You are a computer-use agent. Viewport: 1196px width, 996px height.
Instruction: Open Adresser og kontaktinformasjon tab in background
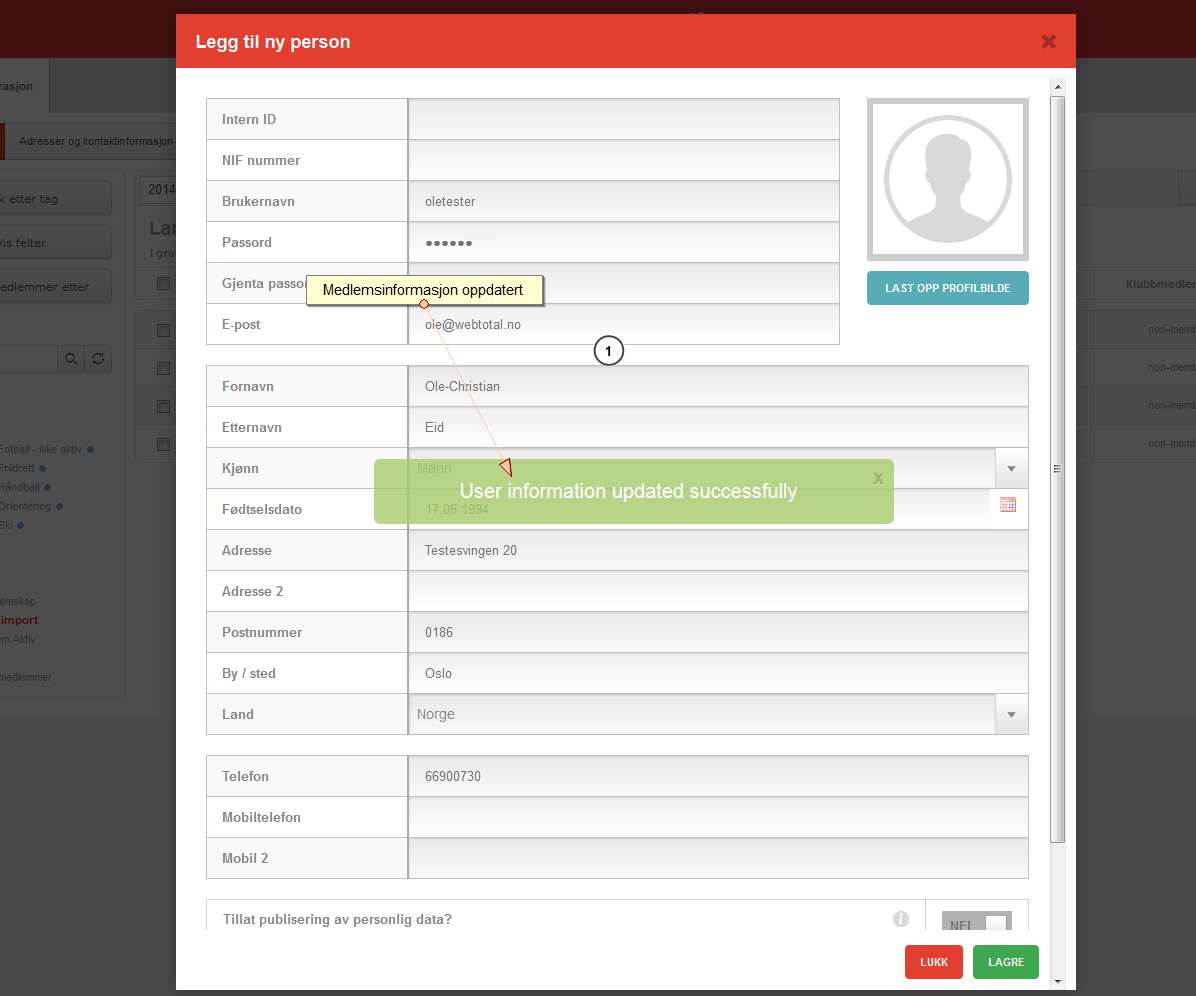[x=92, y=141]
